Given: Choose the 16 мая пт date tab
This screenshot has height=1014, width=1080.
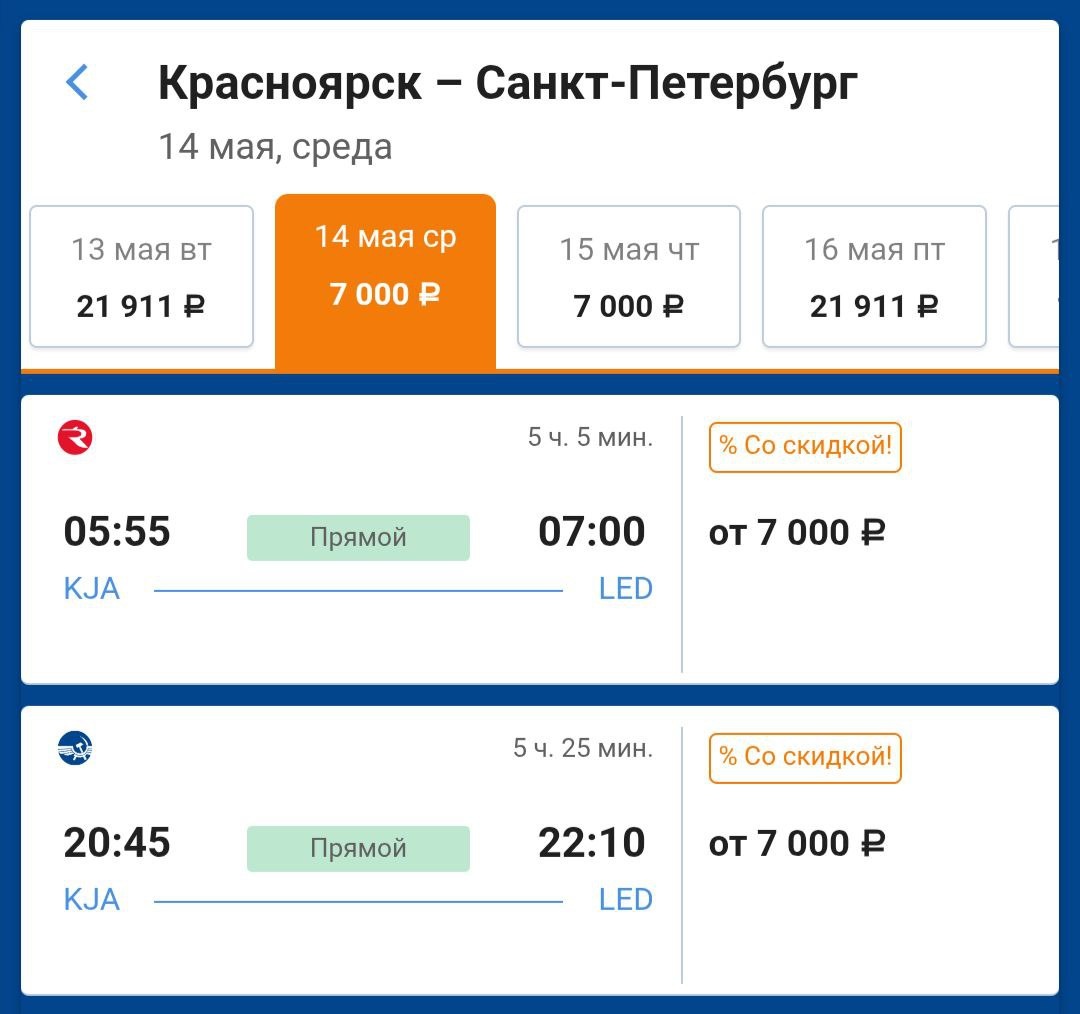Looking at the screenshot, I should [874, 277].
